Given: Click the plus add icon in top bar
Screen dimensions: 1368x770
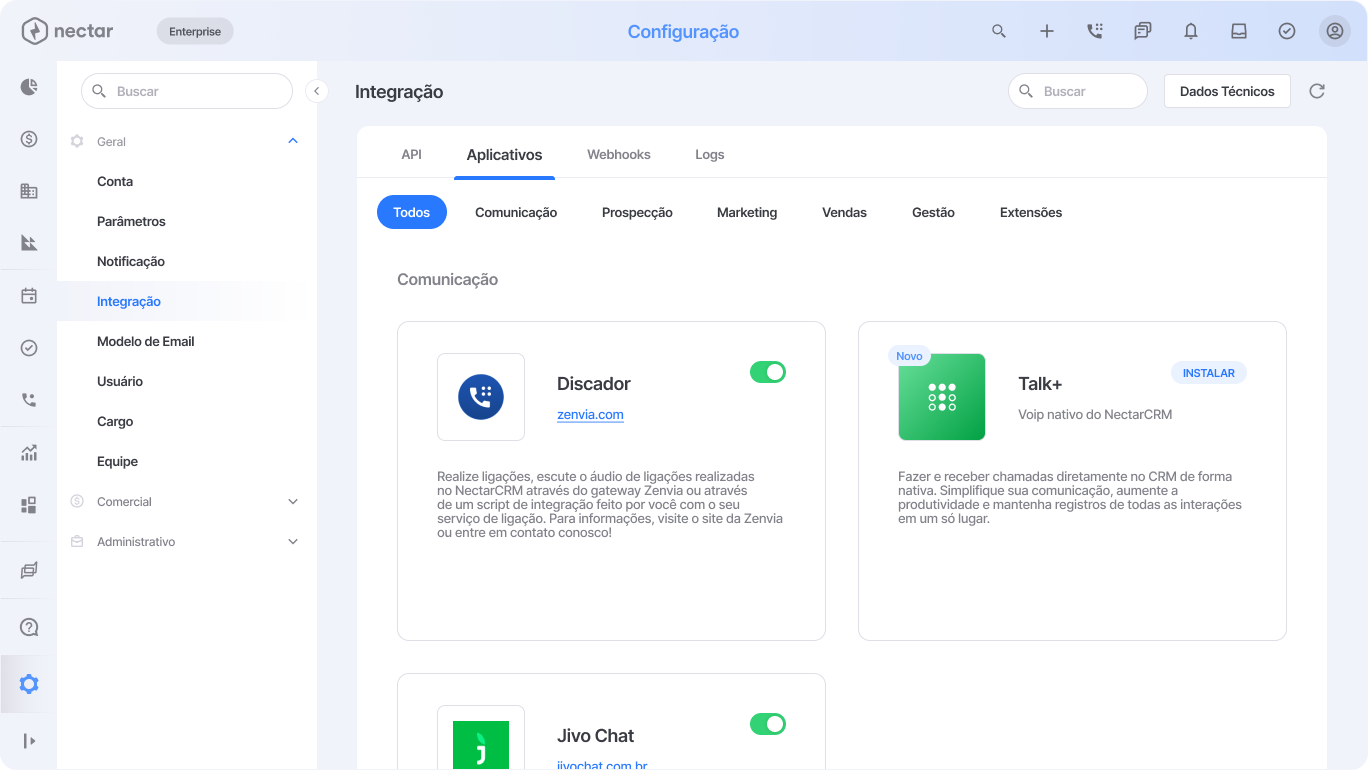Looking at the screenshot, I should pos(1047,31).
